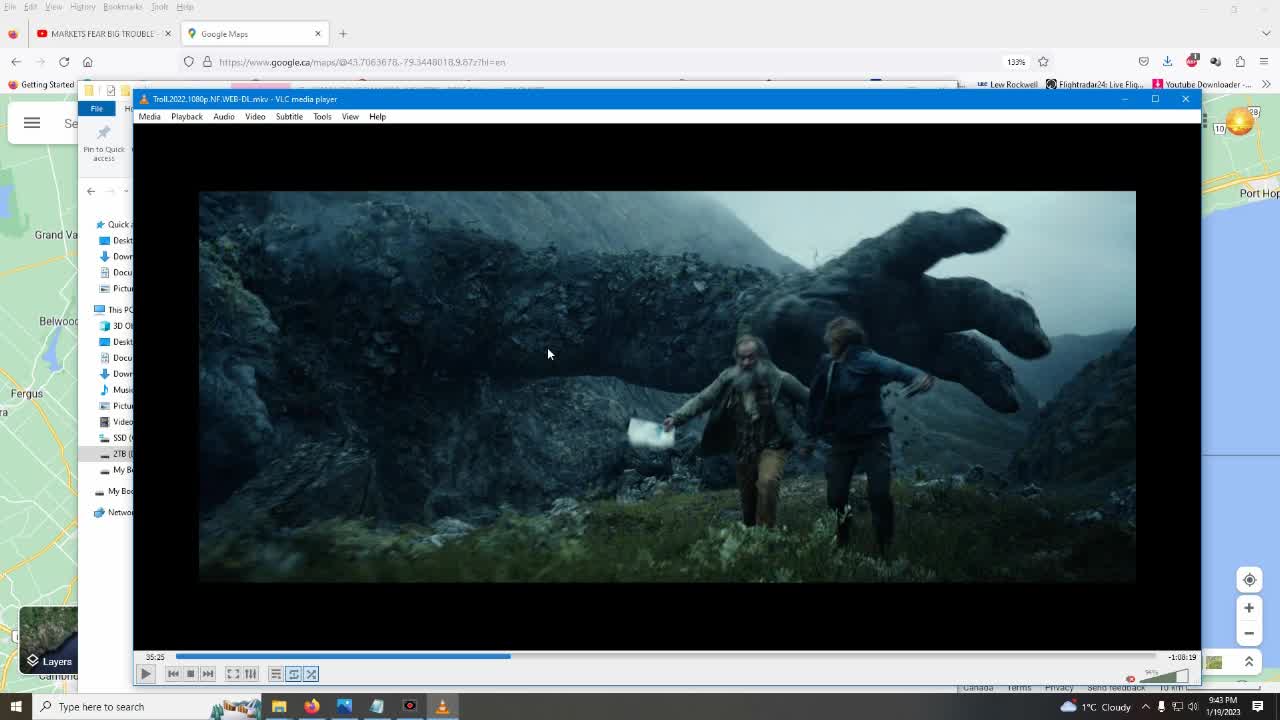Open the Firefox extensions puzzle icon
Viewport: 1280px width, 720px height.
(1240, 62)
